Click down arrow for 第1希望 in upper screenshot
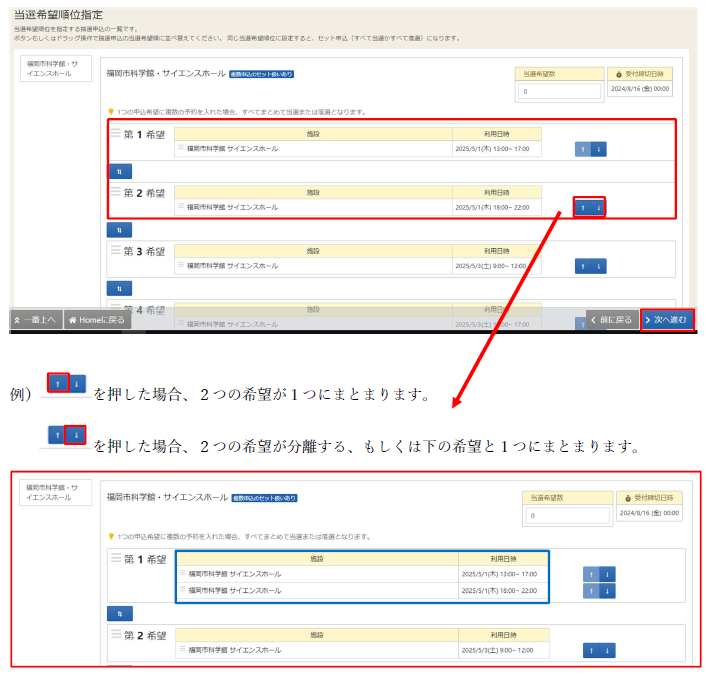Viewport: 707px width, 675px height. point(599,149)
